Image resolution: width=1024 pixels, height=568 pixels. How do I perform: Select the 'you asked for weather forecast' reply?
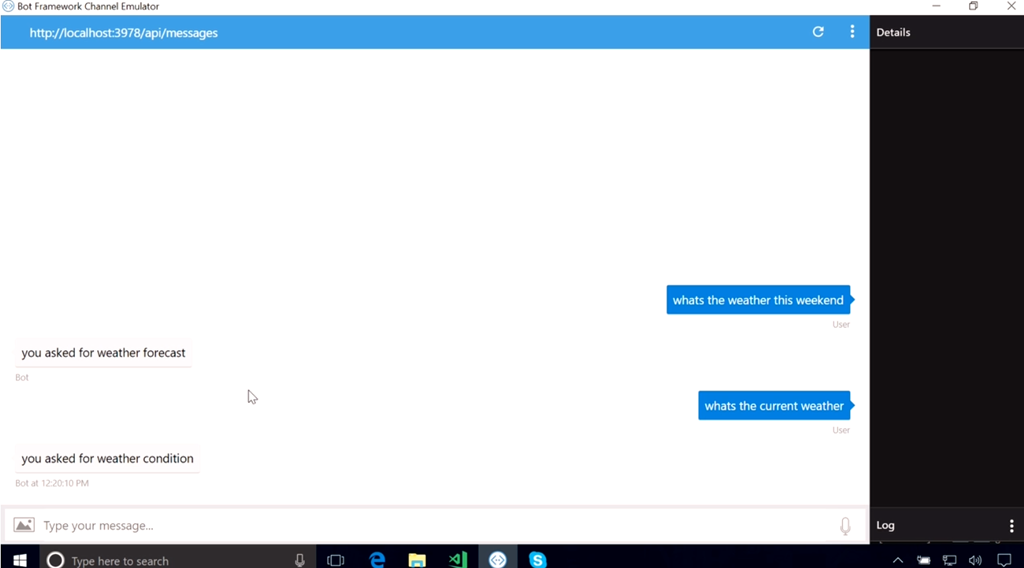pos(103,353)
